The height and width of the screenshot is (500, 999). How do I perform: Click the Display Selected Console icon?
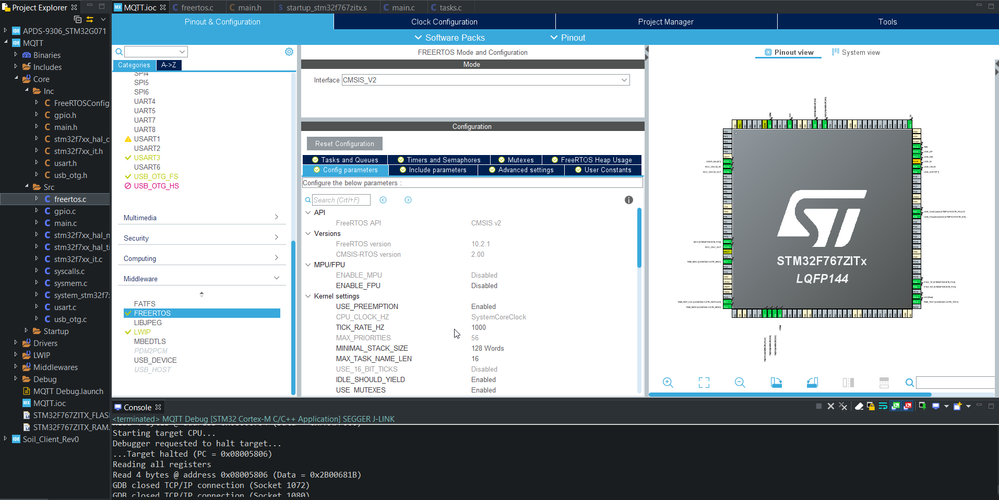tap(937, 406)
